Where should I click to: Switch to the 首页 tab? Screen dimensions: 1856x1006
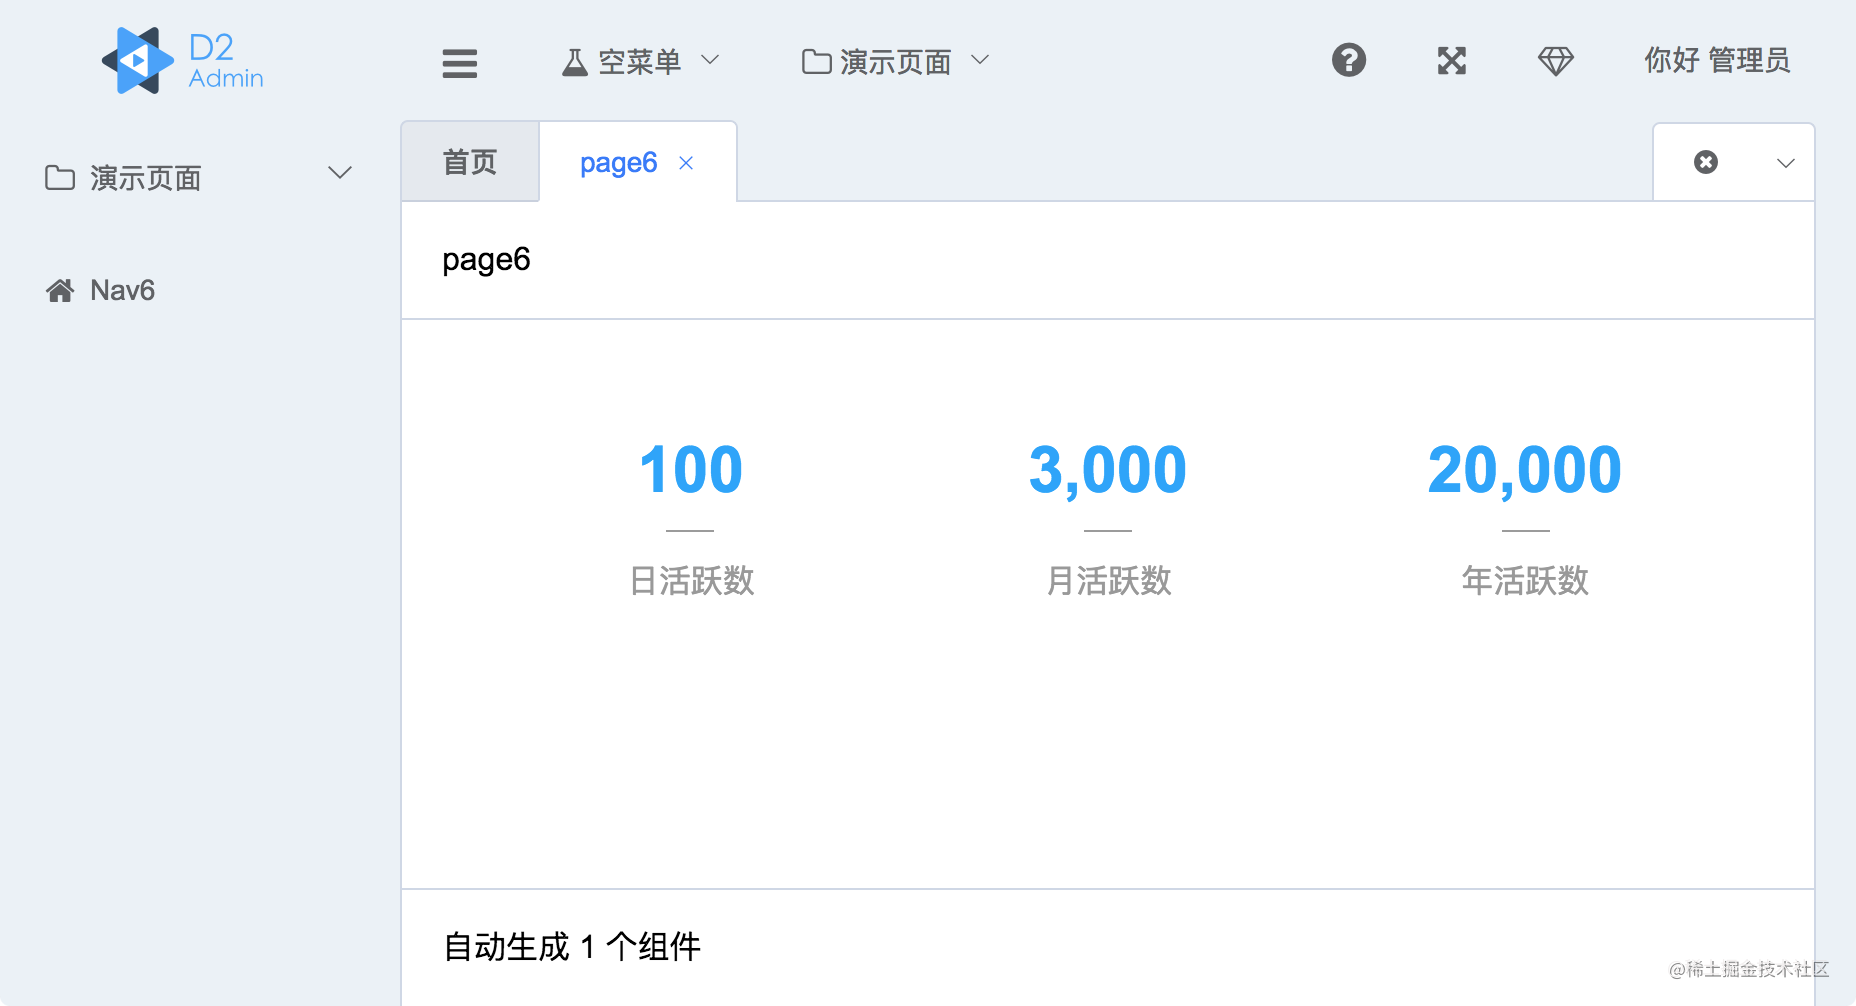[470, 162]
